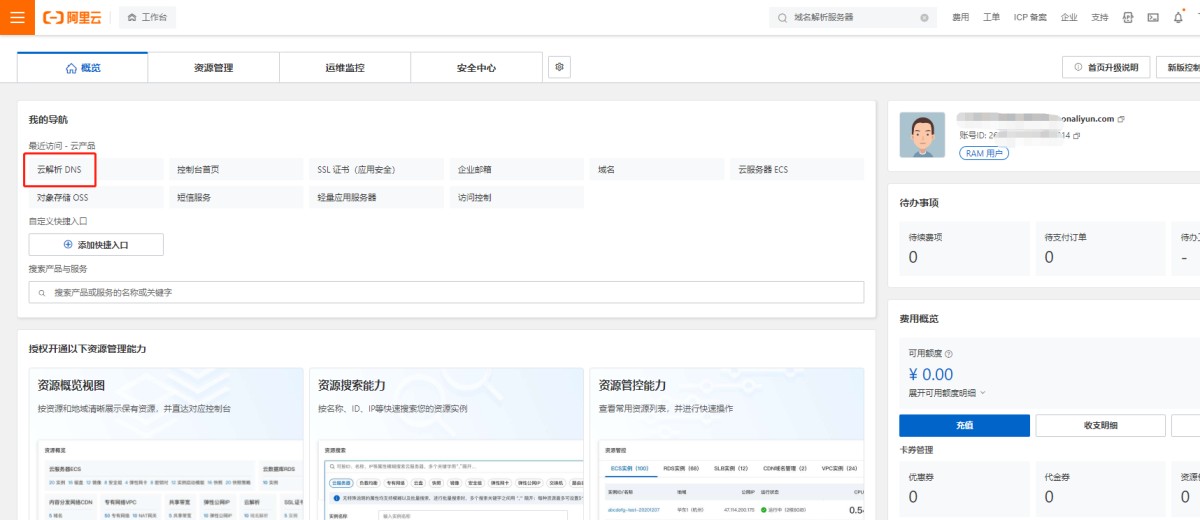
Task: Click the help icon beside 可用额度
Action: pos(949,353)
